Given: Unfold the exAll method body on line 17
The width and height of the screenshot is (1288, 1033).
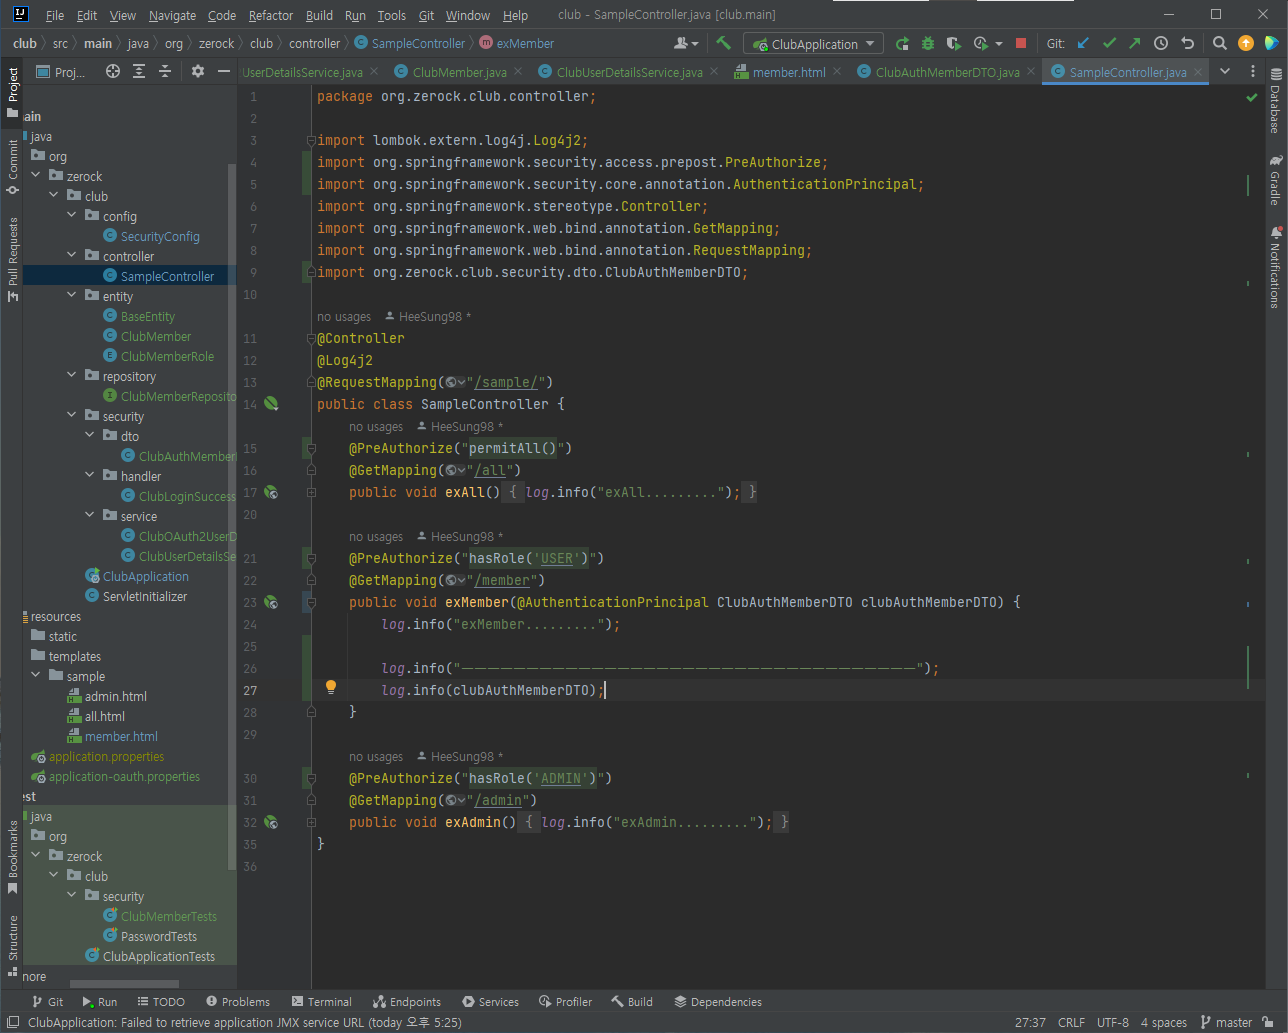Looking at the screenshot, I should 311,492.
